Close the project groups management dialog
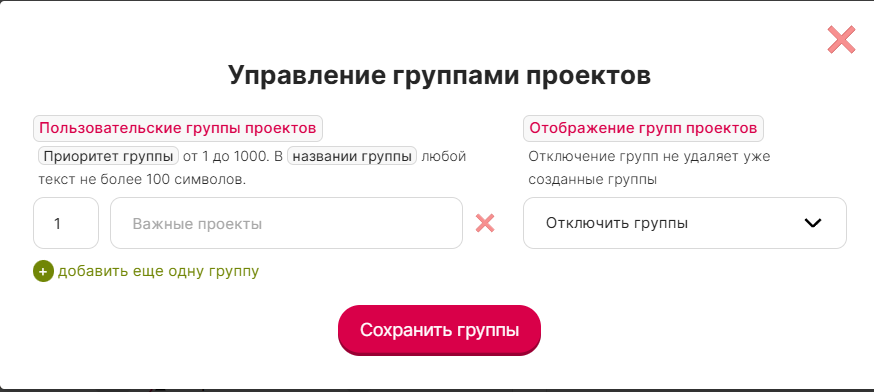Image resolution: width=874 pixels, height=392 pixels. point(841,40)
